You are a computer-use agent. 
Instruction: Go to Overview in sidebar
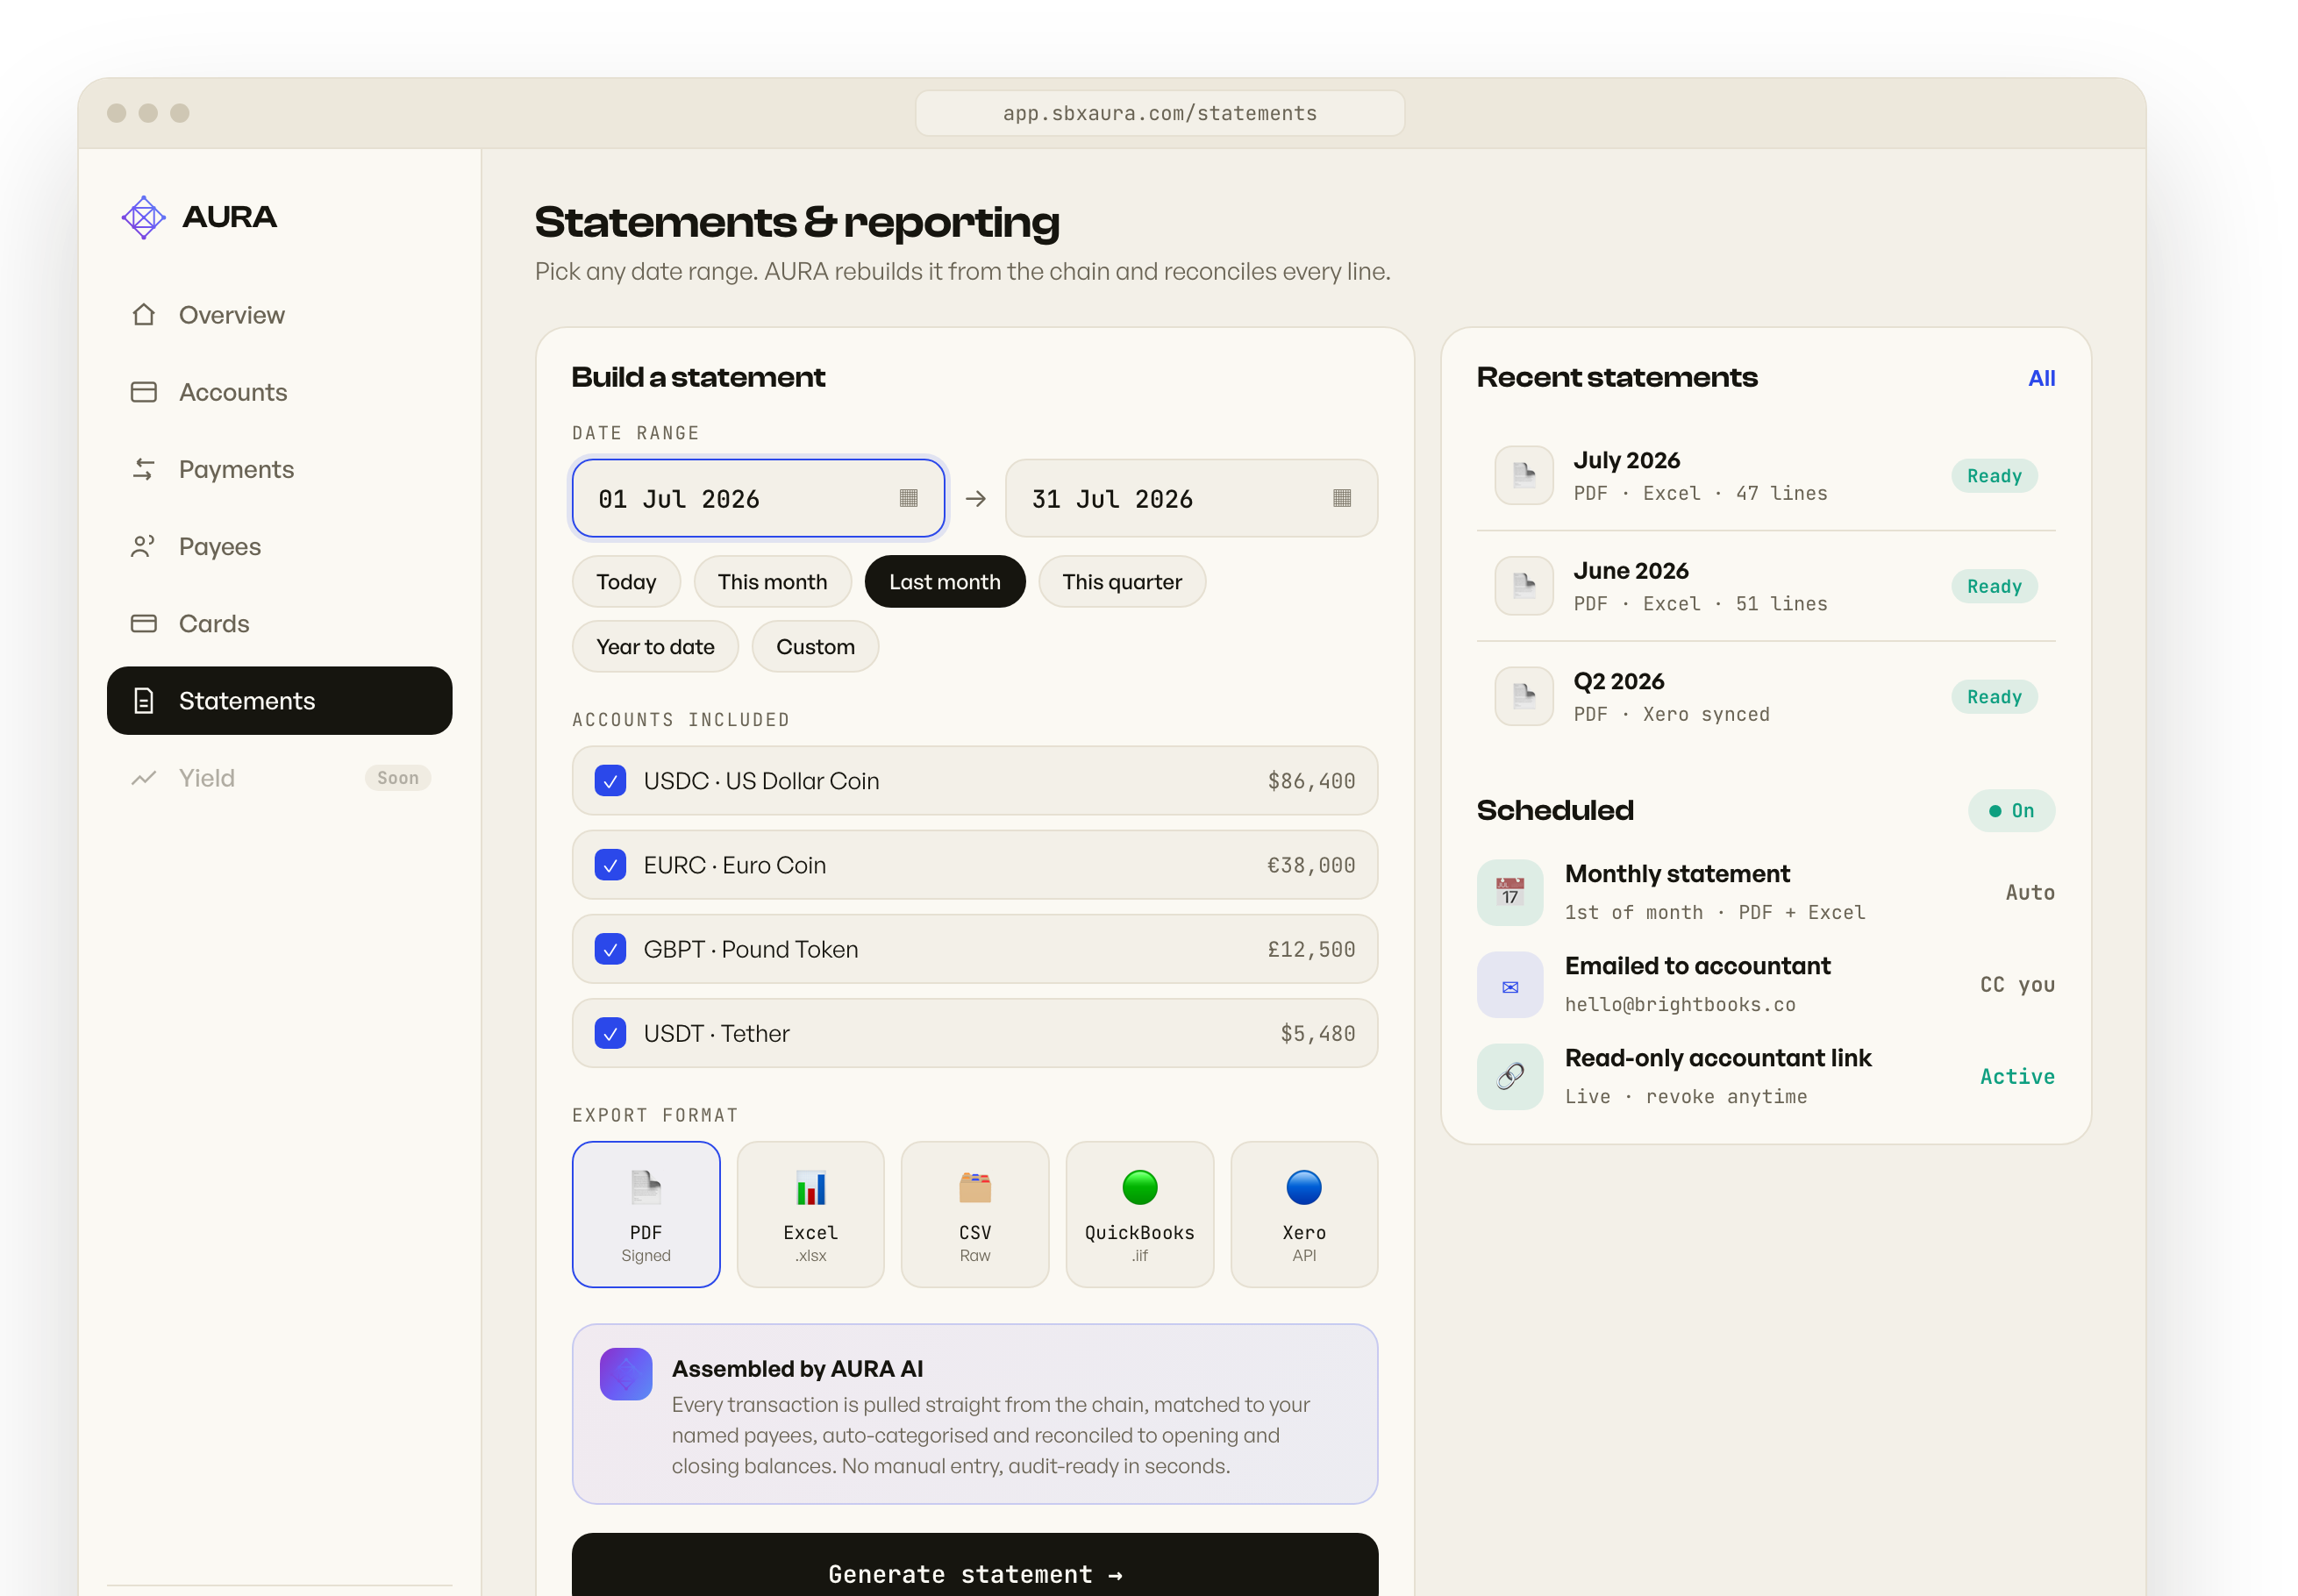tap(280, 315)
